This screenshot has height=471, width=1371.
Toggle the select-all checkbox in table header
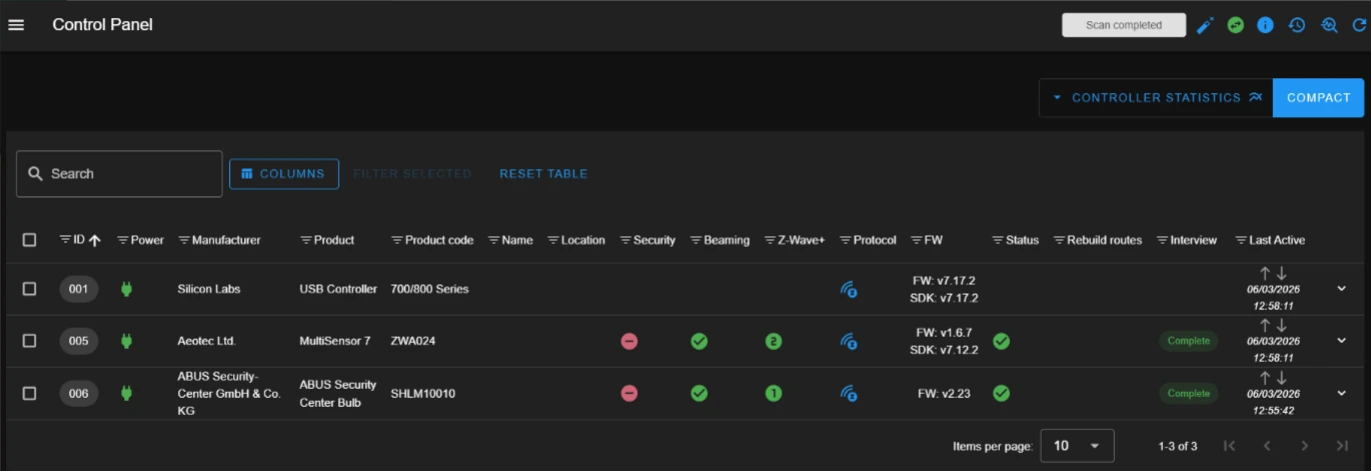click(x=30, y=240)
